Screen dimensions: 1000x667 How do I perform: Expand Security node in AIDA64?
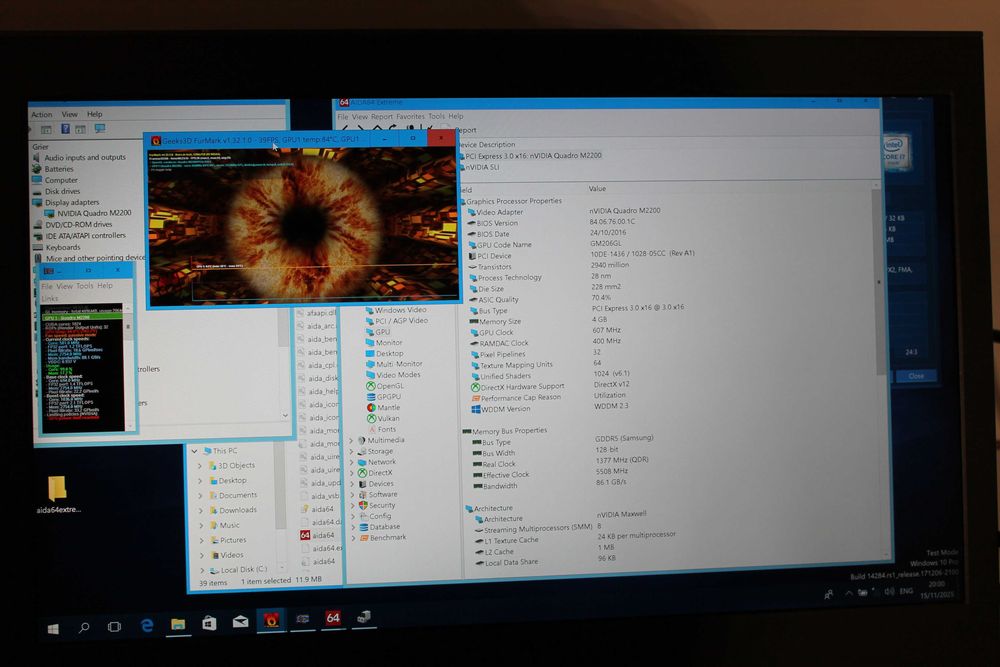coord(353,506)
